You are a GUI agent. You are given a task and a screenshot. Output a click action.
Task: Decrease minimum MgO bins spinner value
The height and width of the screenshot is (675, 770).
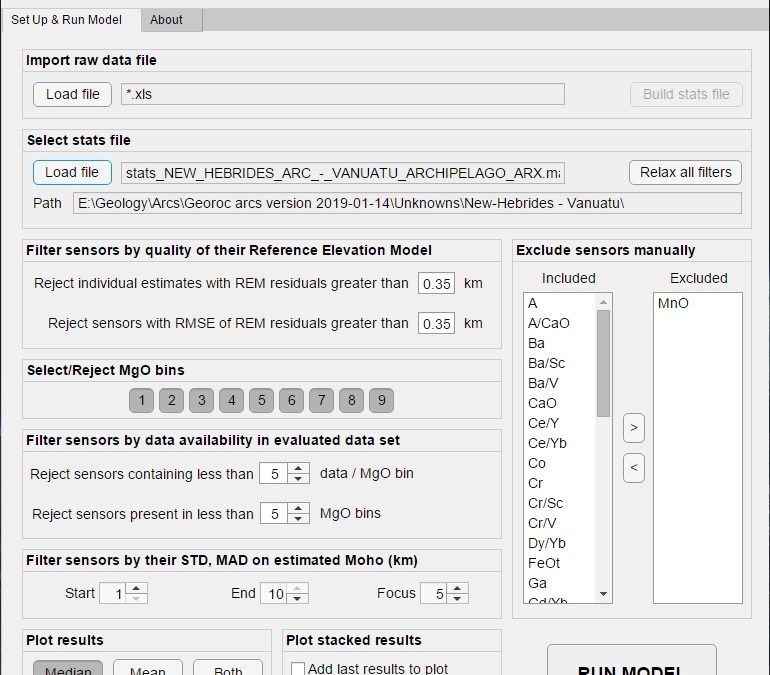point(298,519)
